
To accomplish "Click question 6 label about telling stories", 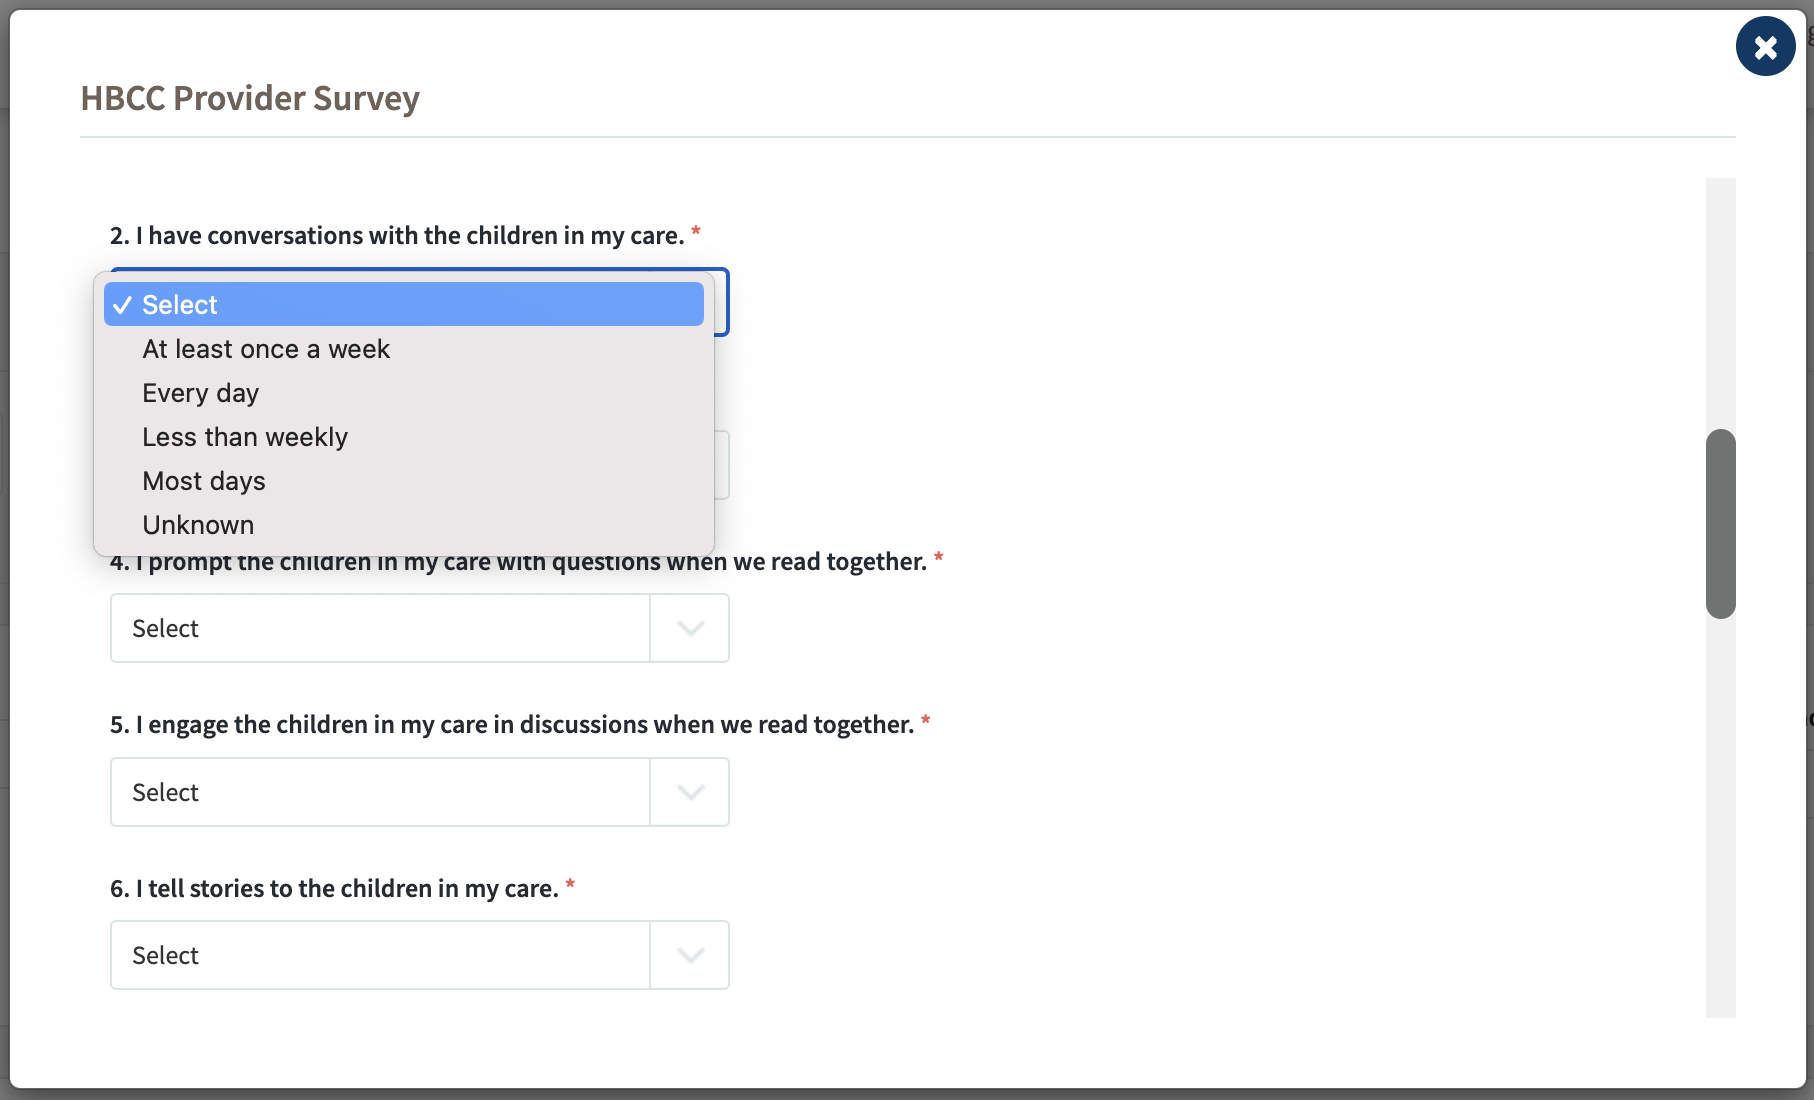I will (334, 889).
